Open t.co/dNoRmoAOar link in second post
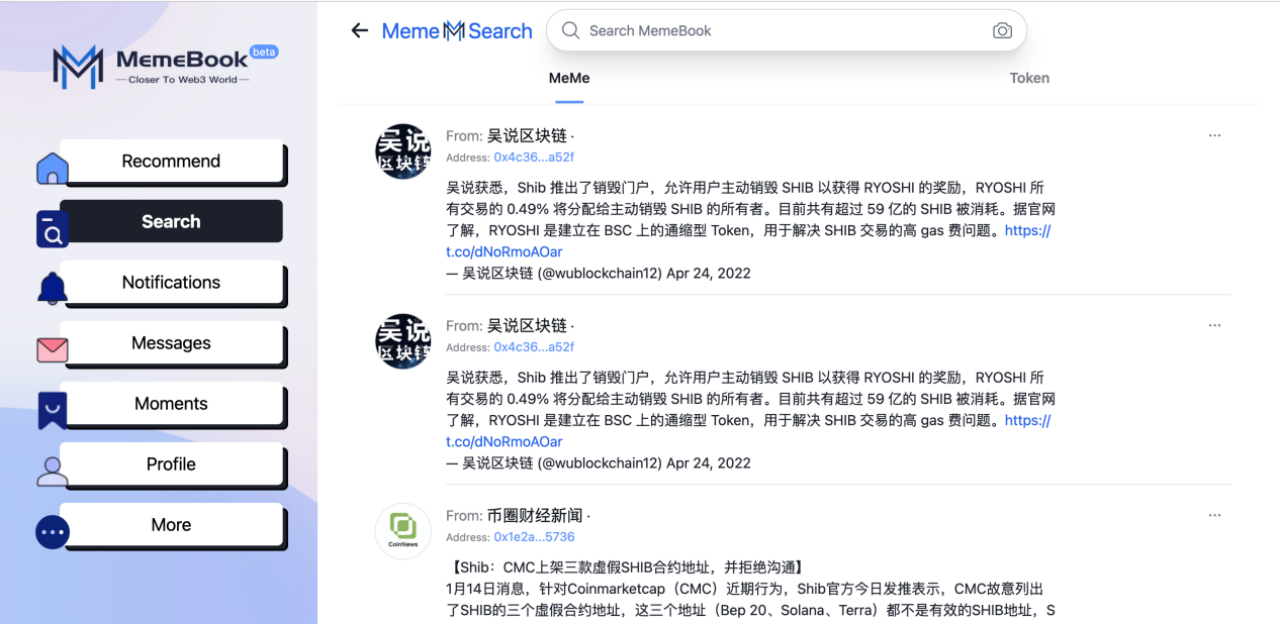 504,441
